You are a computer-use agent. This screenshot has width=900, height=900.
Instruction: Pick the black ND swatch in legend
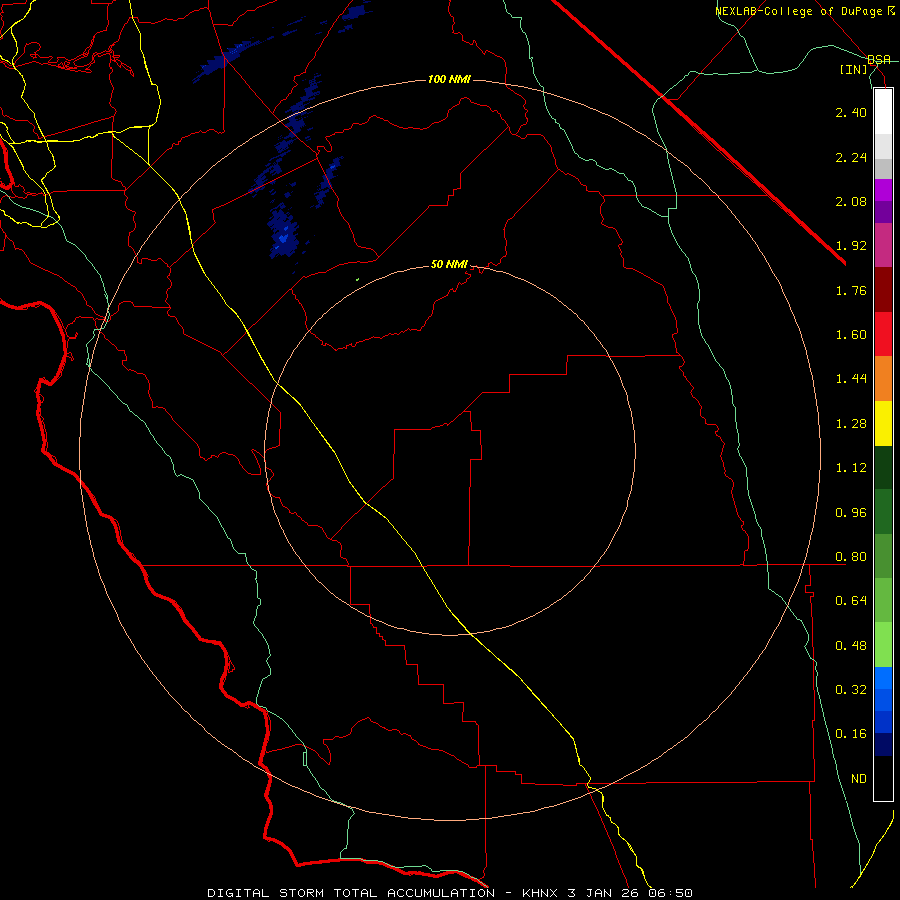tap(883, 778)
